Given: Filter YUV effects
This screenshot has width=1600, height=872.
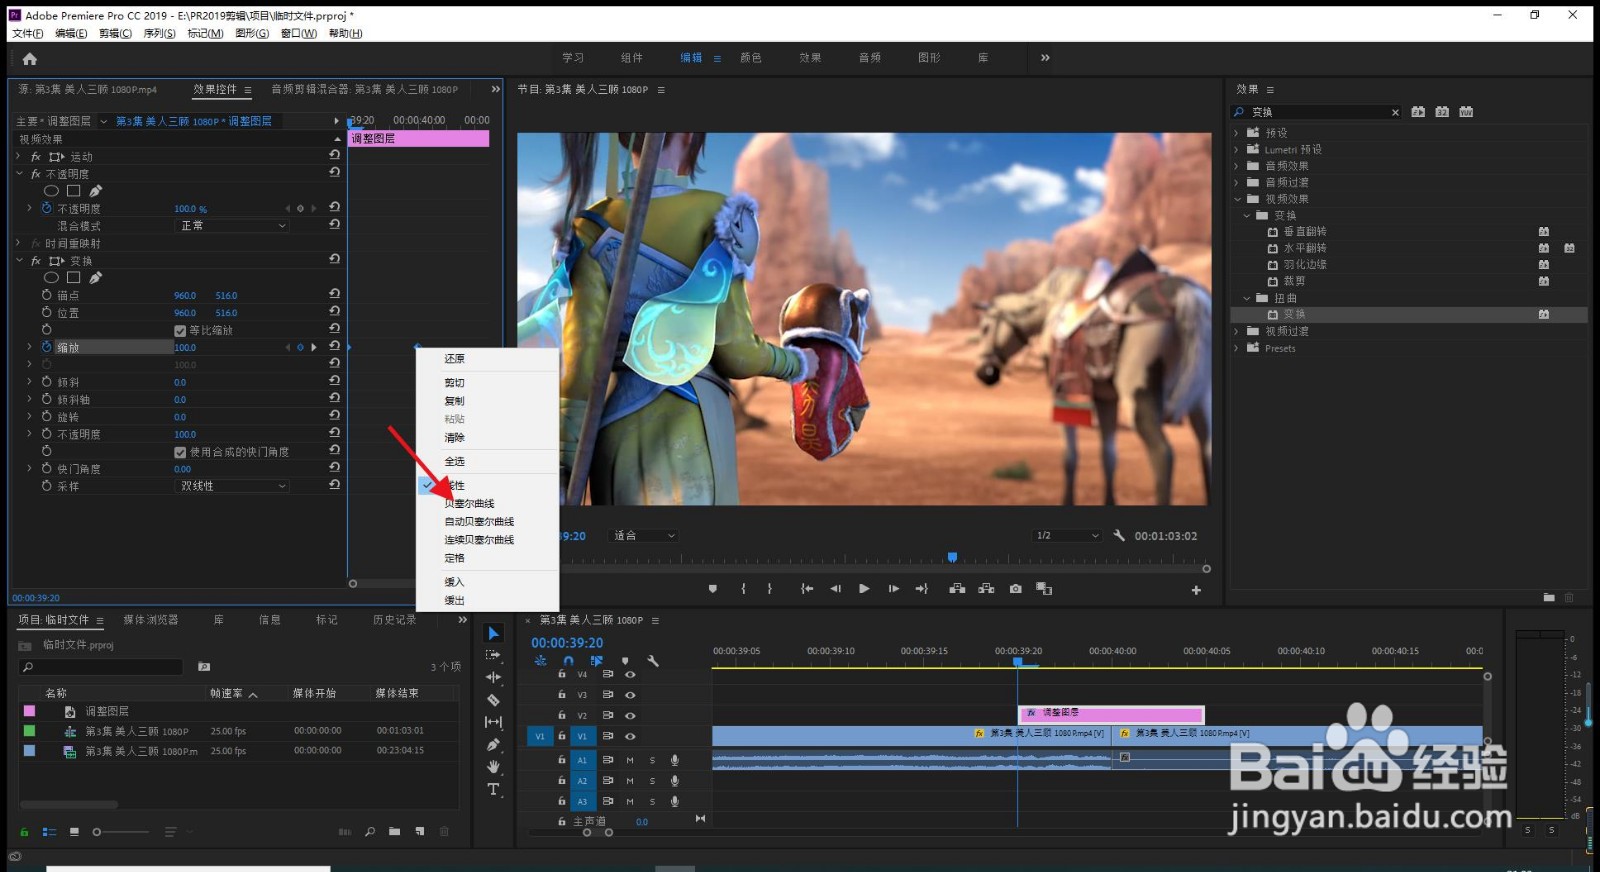Looking at the screenshot, I should (x=1466, y=112).
